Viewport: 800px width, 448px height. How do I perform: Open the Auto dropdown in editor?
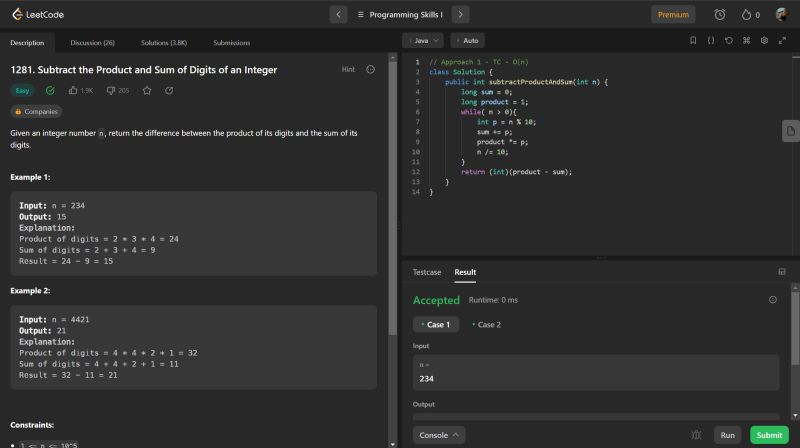tap(468, 41)
